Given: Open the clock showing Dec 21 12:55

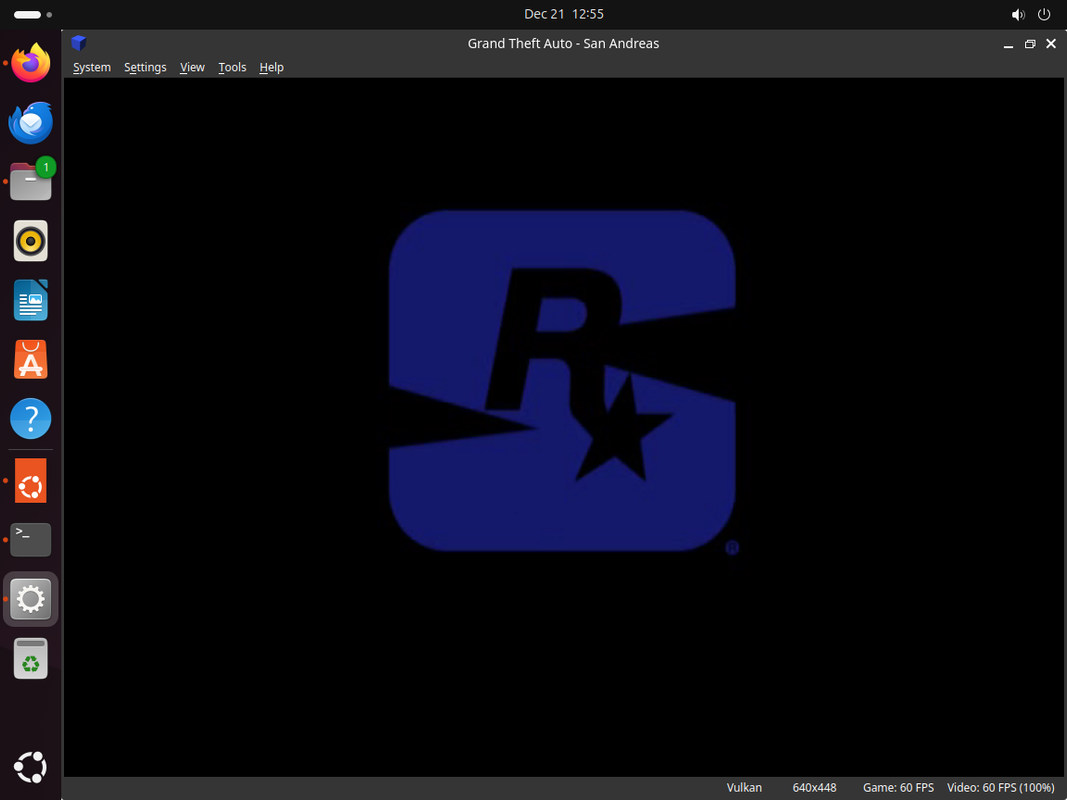Looking at the screenshot, I should [x=563, y=14].
